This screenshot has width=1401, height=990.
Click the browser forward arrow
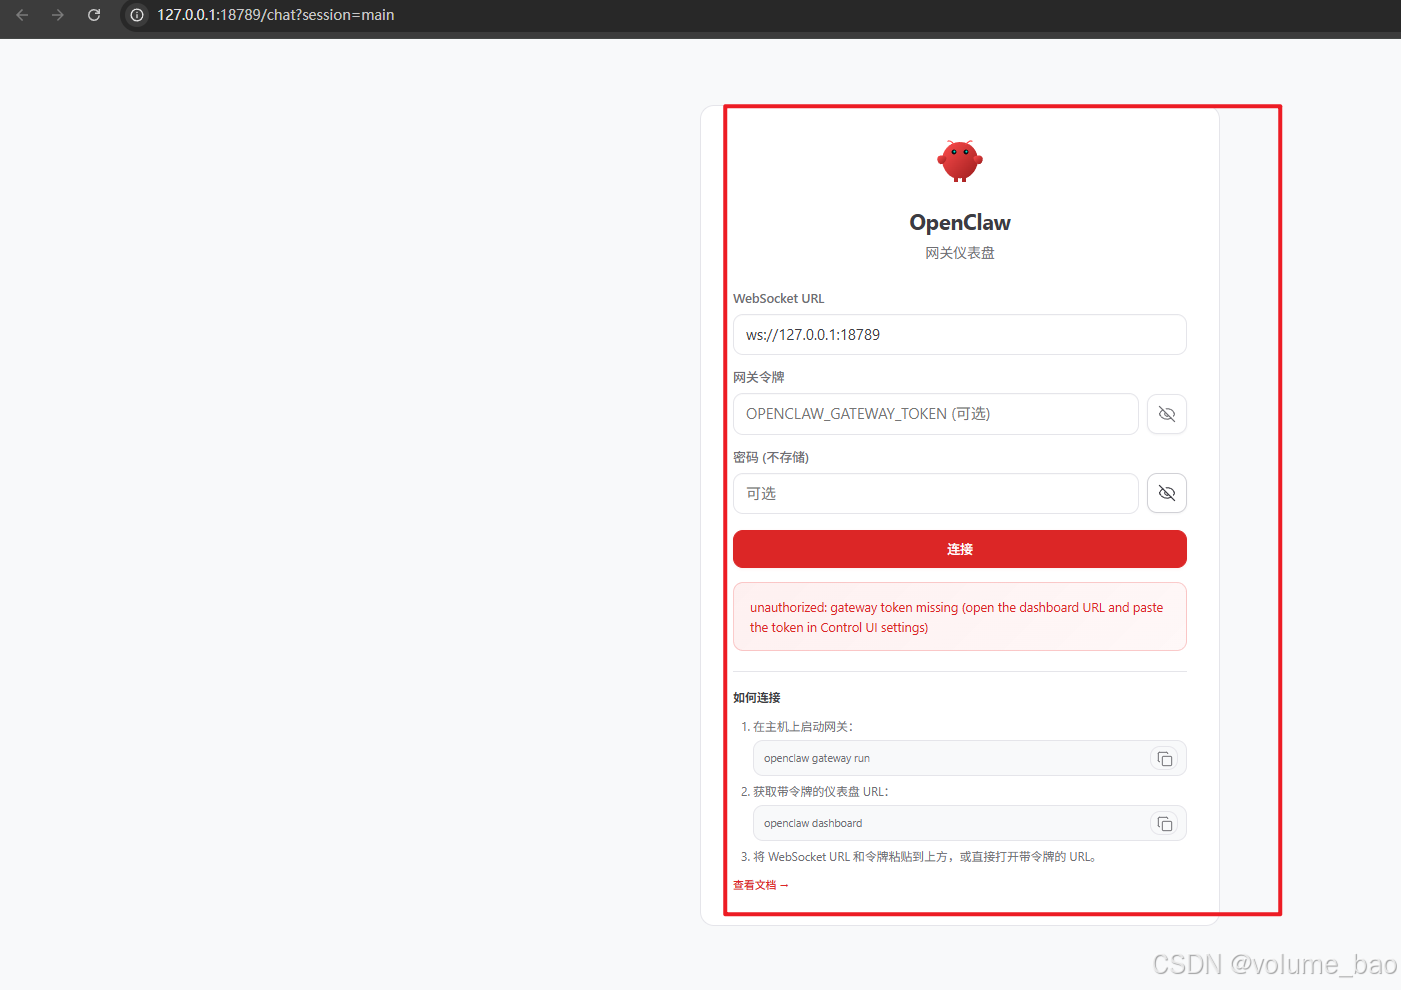tap(58, 15)
